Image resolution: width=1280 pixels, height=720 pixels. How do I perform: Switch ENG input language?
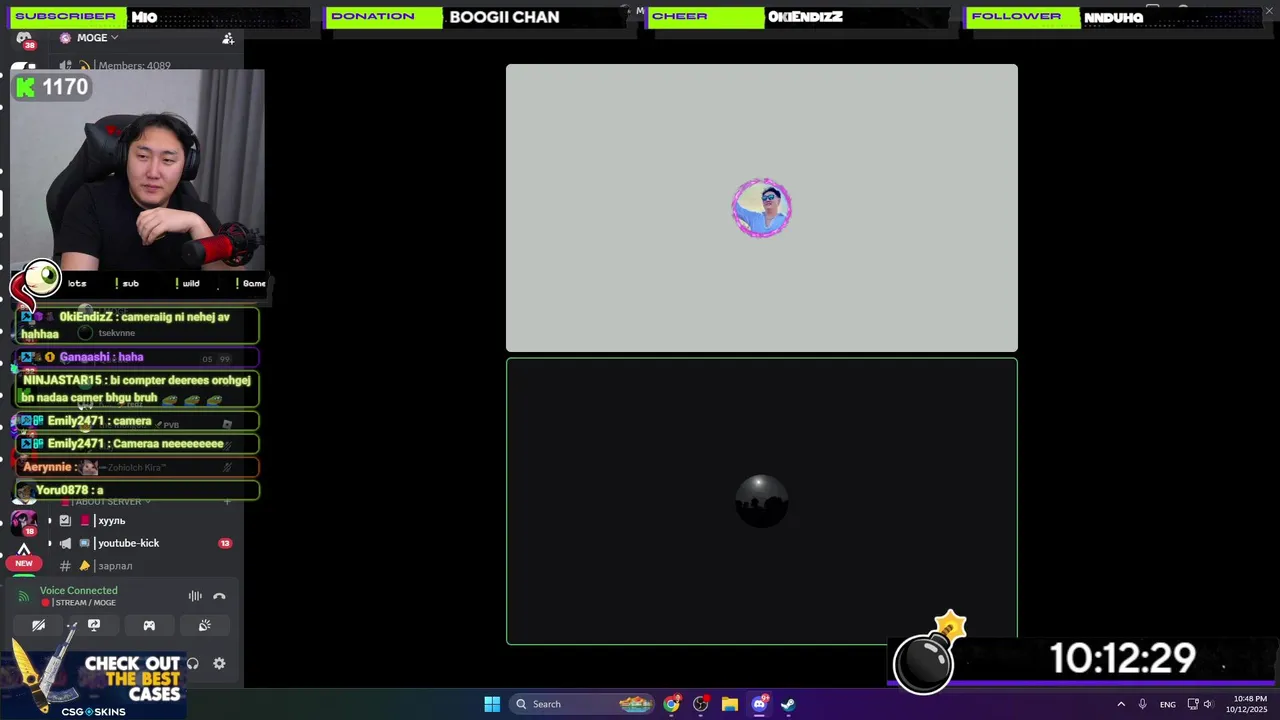(1167, 704)
